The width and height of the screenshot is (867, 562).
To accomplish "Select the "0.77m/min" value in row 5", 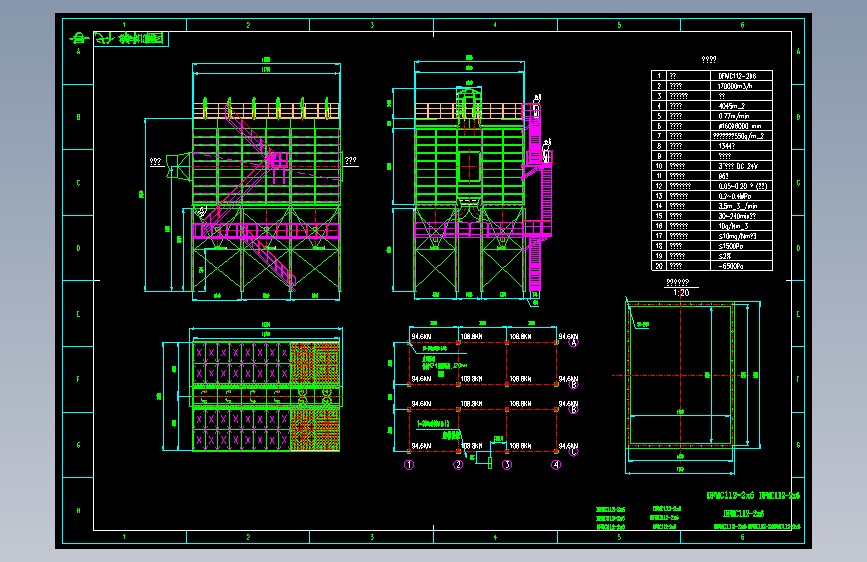I will 734,116.
